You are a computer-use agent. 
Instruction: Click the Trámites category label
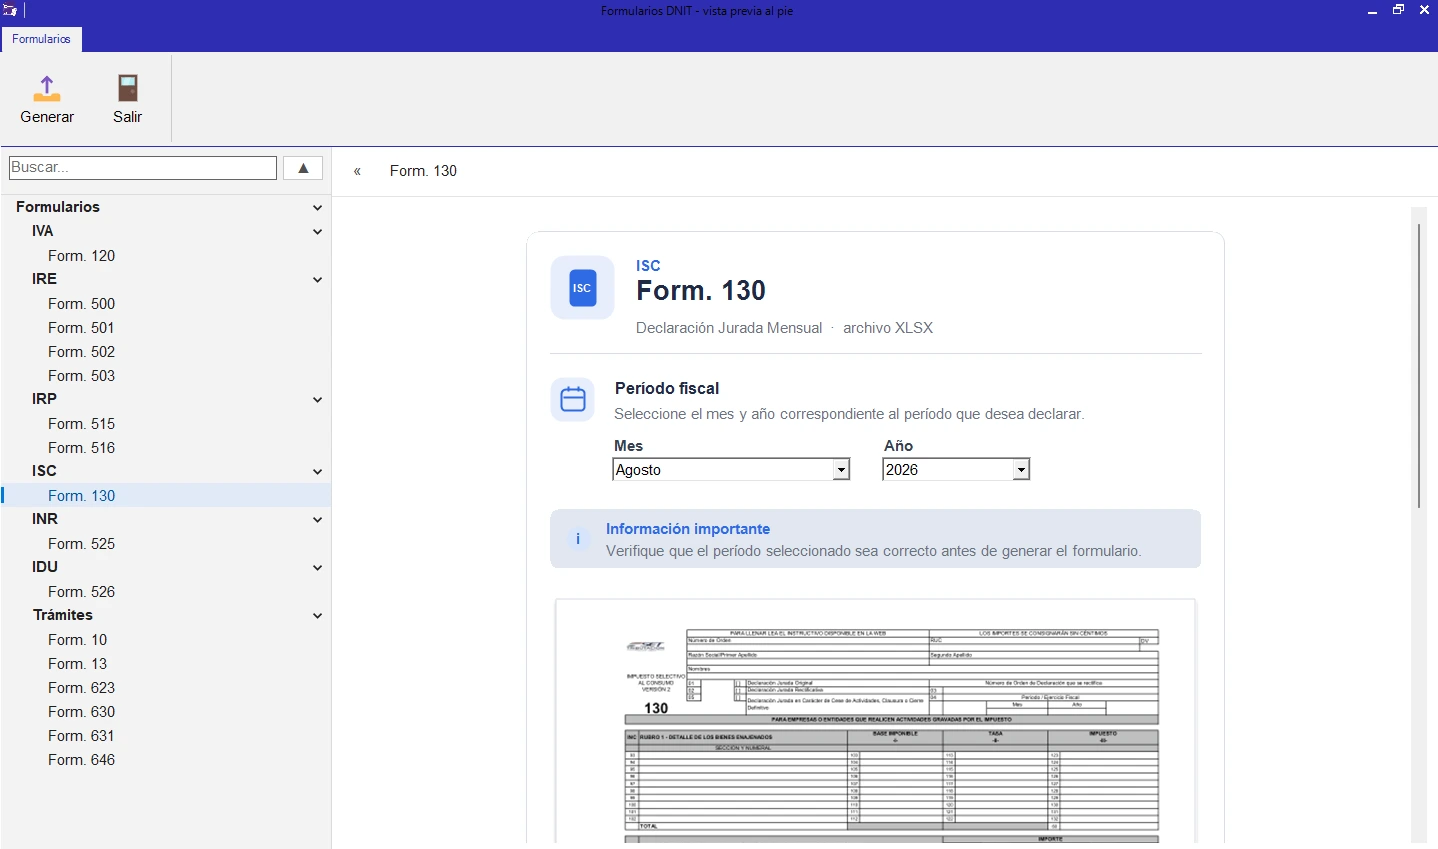coord(62,615)
